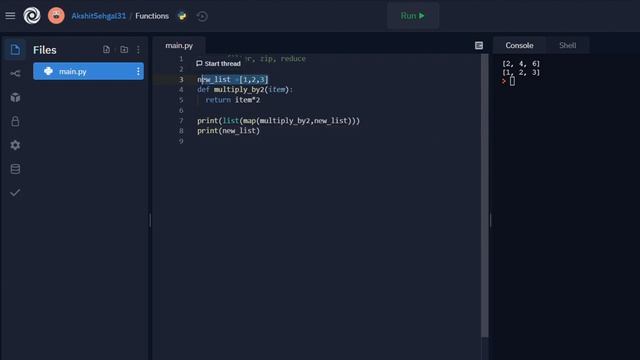
Task: Open the Secrets lock icon
Action: click(15, 121)
